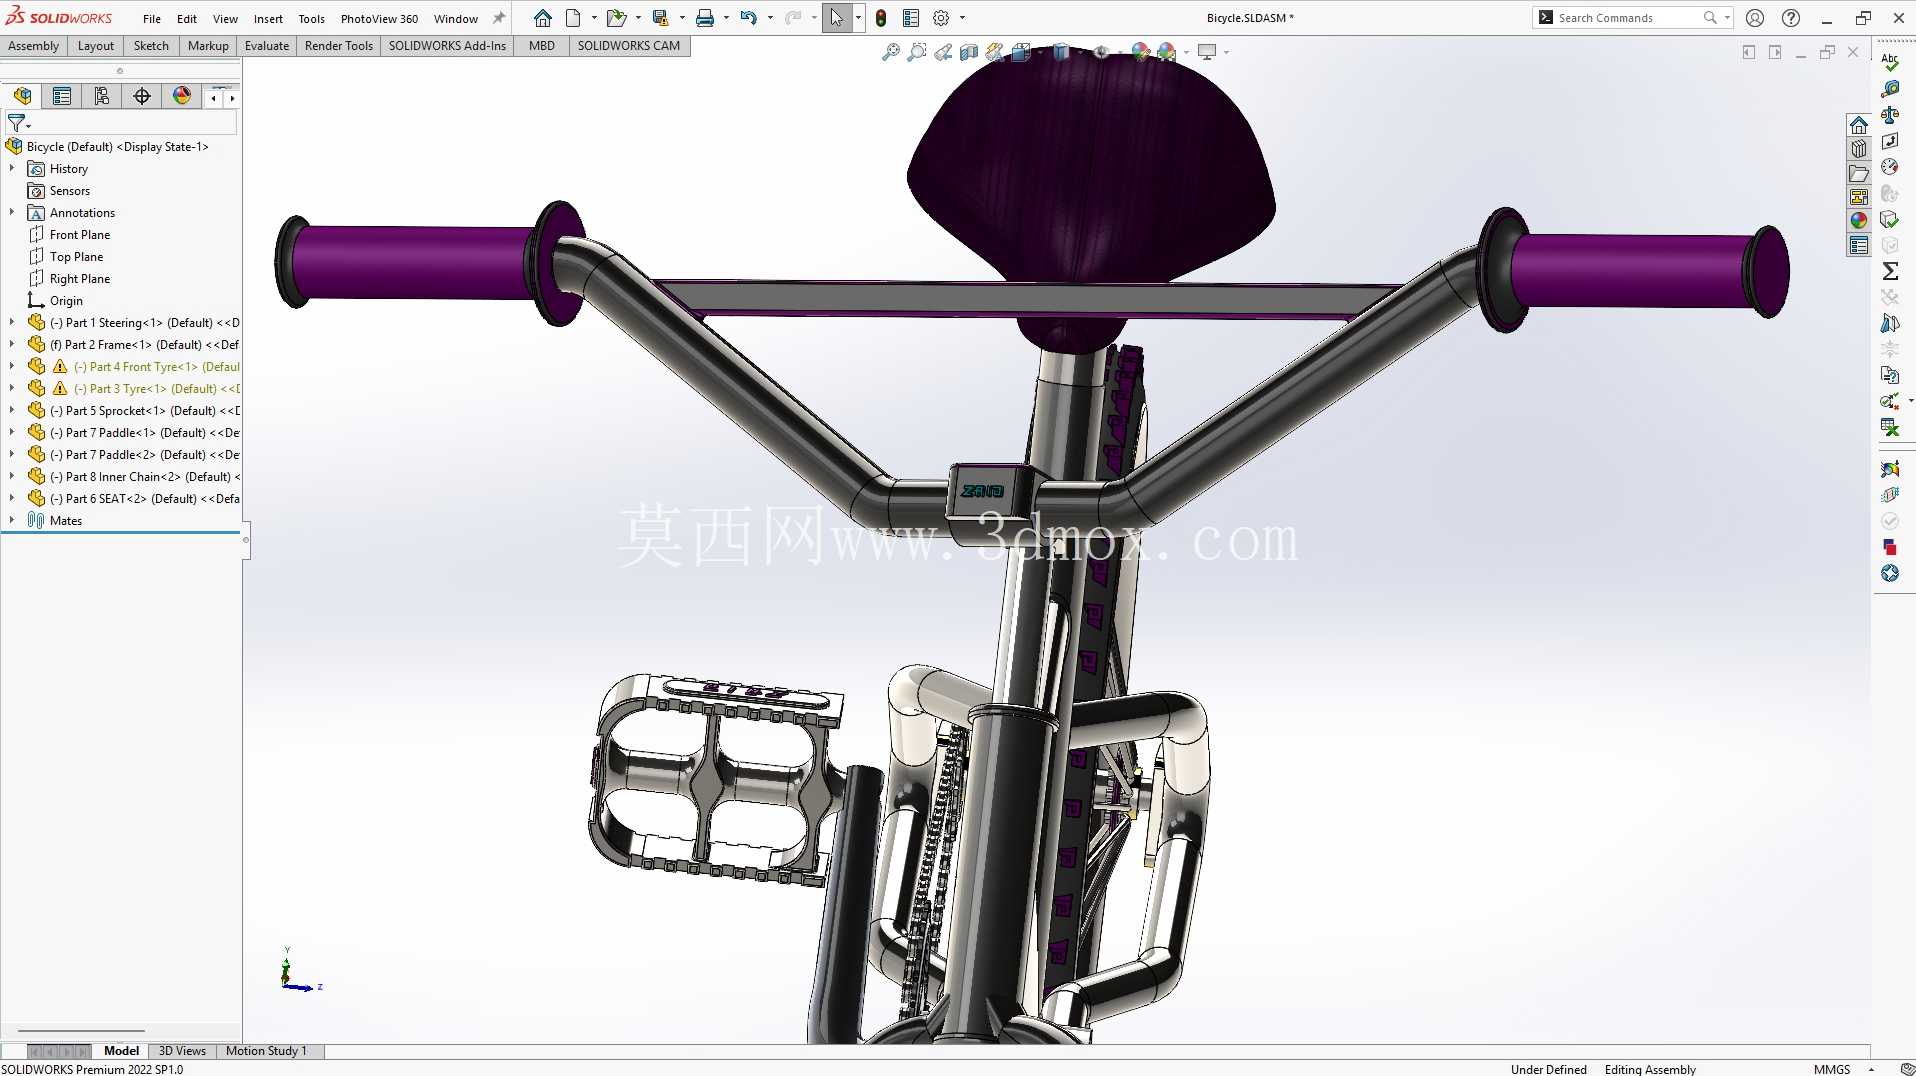Open the Select tool dropdown arrow
Image resolution: width=1916 pixels, height=1076 pixels.
tap(858, 18)
